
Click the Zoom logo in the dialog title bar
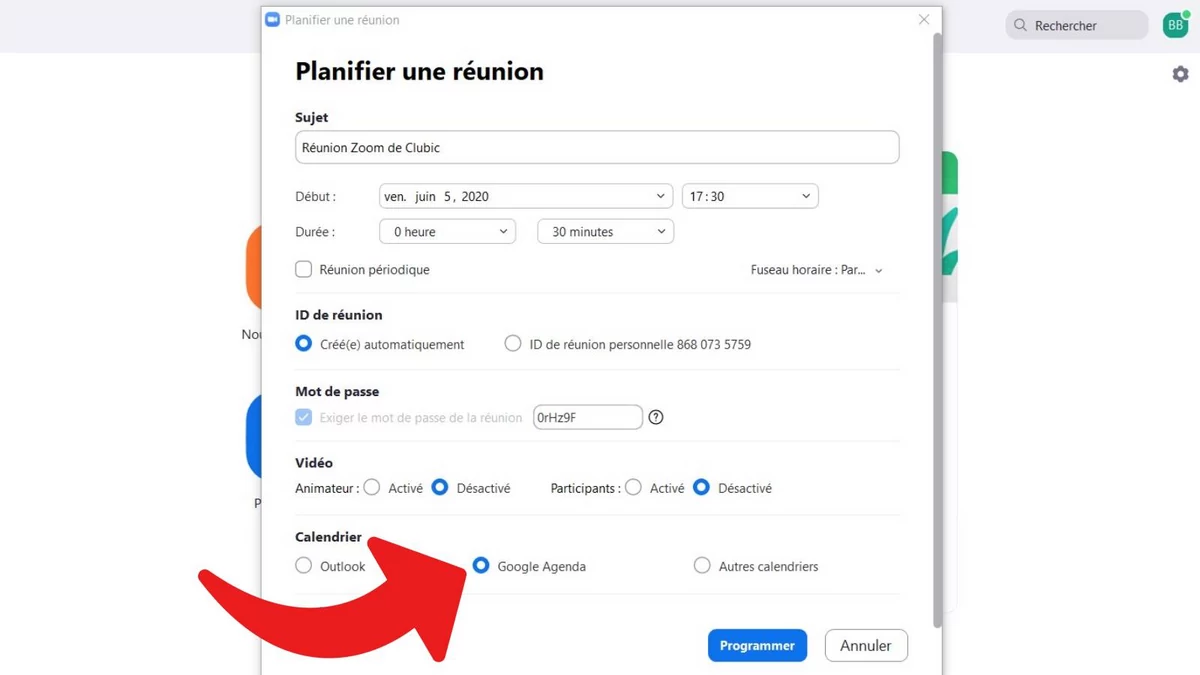pos(272,20)
